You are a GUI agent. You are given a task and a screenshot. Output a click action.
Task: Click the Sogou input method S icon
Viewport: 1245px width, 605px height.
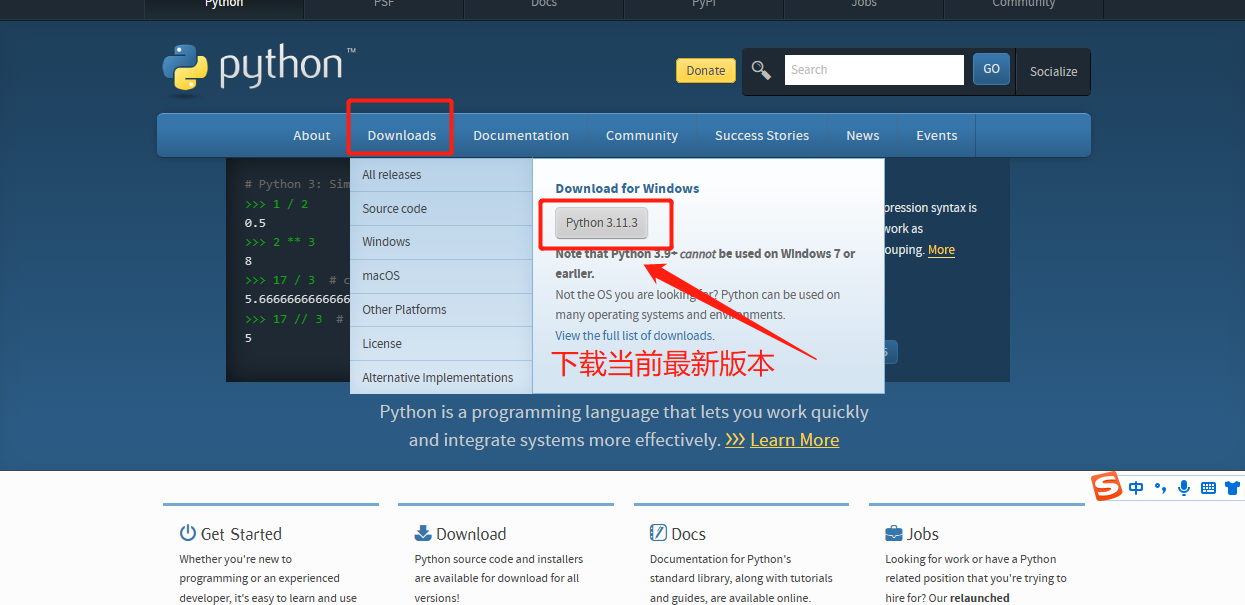point(1106,487)
